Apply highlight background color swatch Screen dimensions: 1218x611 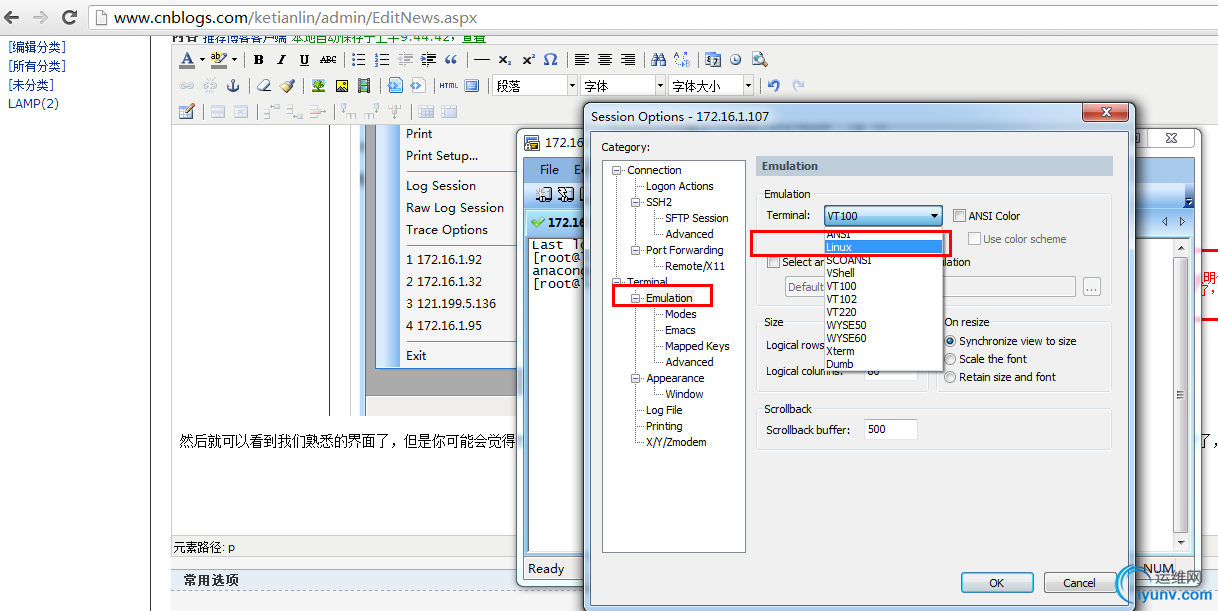click(x=219, y=60)
